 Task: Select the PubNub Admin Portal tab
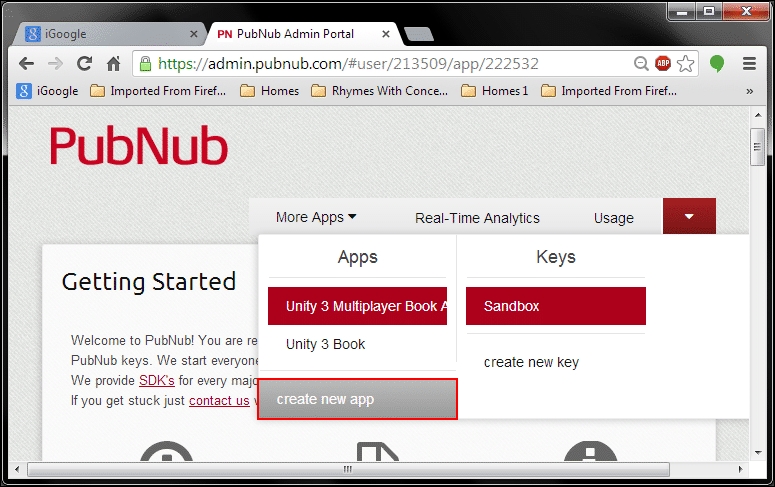(x=303, y=34)
